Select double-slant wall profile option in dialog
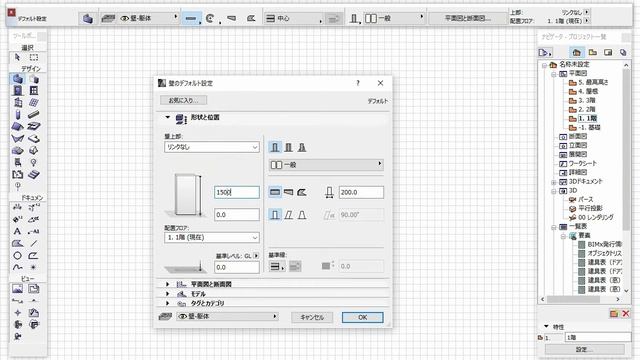640x360 pixels. (x=302, y=215)
